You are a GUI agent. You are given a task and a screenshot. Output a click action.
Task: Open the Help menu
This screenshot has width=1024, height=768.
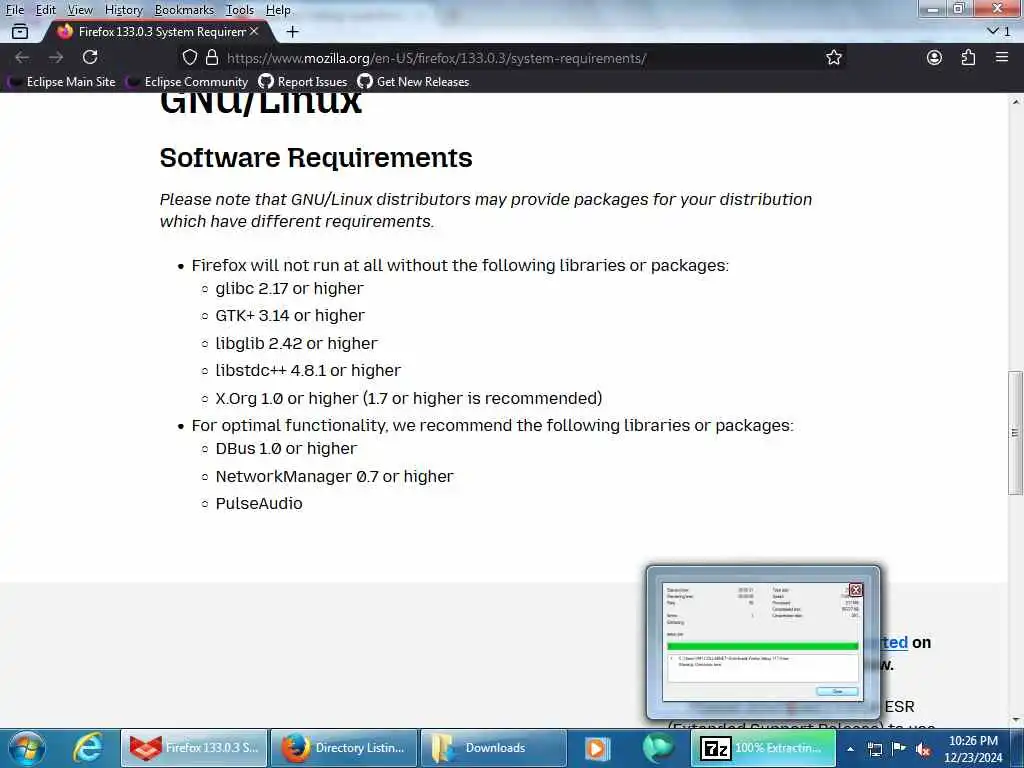click(278, 10)
